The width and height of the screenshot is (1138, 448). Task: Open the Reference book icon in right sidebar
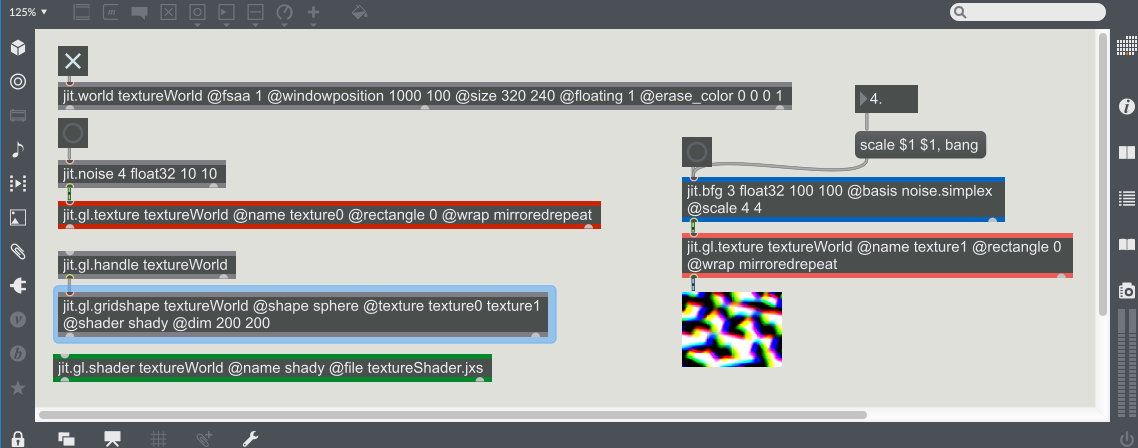[1126, 152]
